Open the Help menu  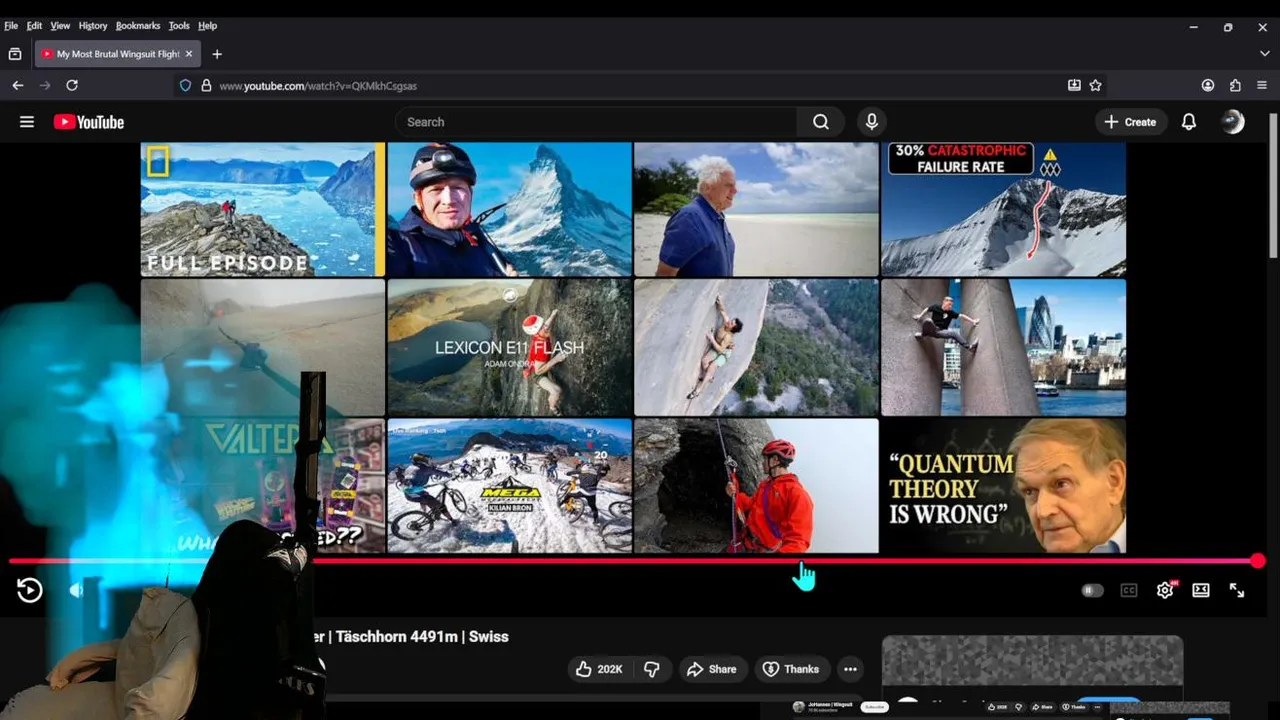click(x=207, y=26)
